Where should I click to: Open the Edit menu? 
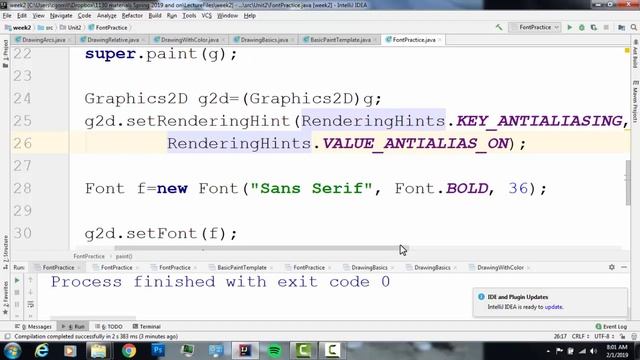click(x=22, y=16)
